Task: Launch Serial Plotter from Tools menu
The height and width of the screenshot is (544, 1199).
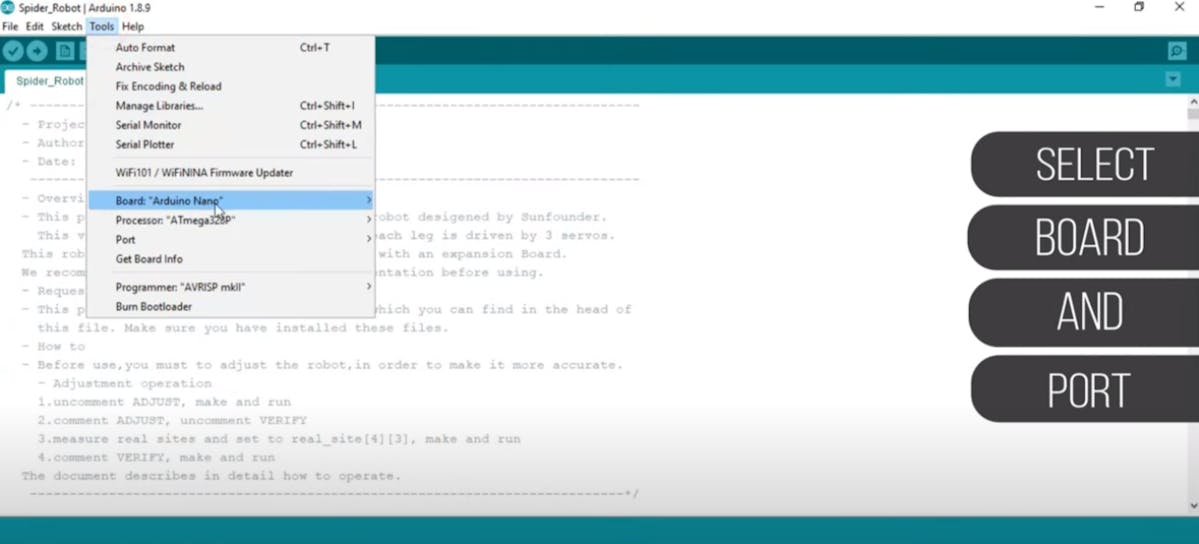Action: point(230,145)
